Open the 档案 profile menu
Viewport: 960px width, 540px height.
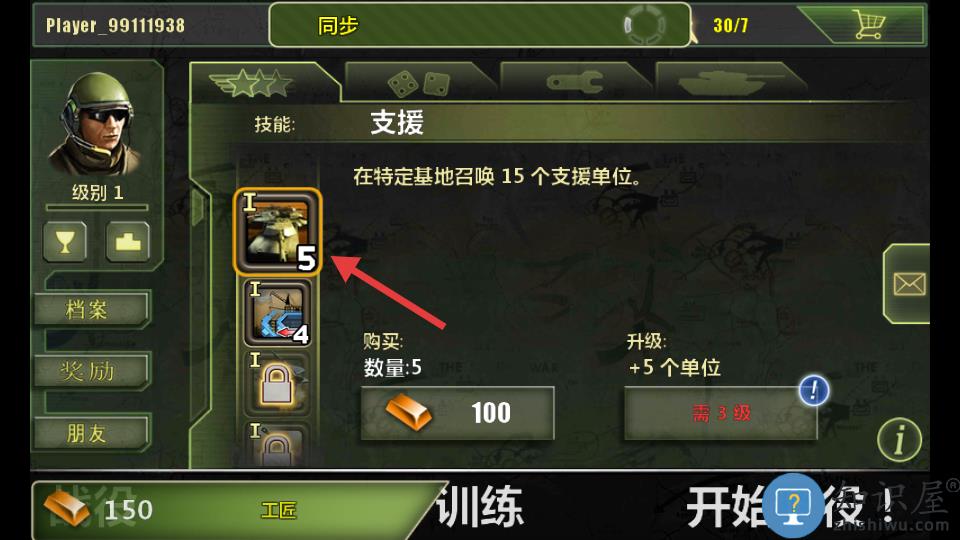(x=91, y=310)
